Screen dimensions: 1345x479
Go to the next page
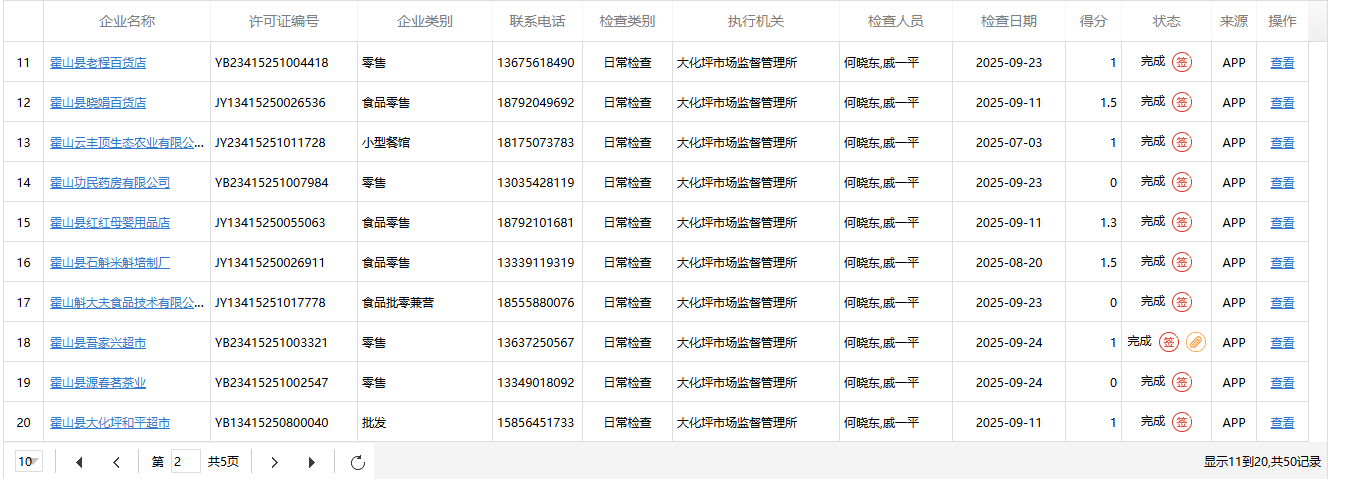click(x=275, y=462)
